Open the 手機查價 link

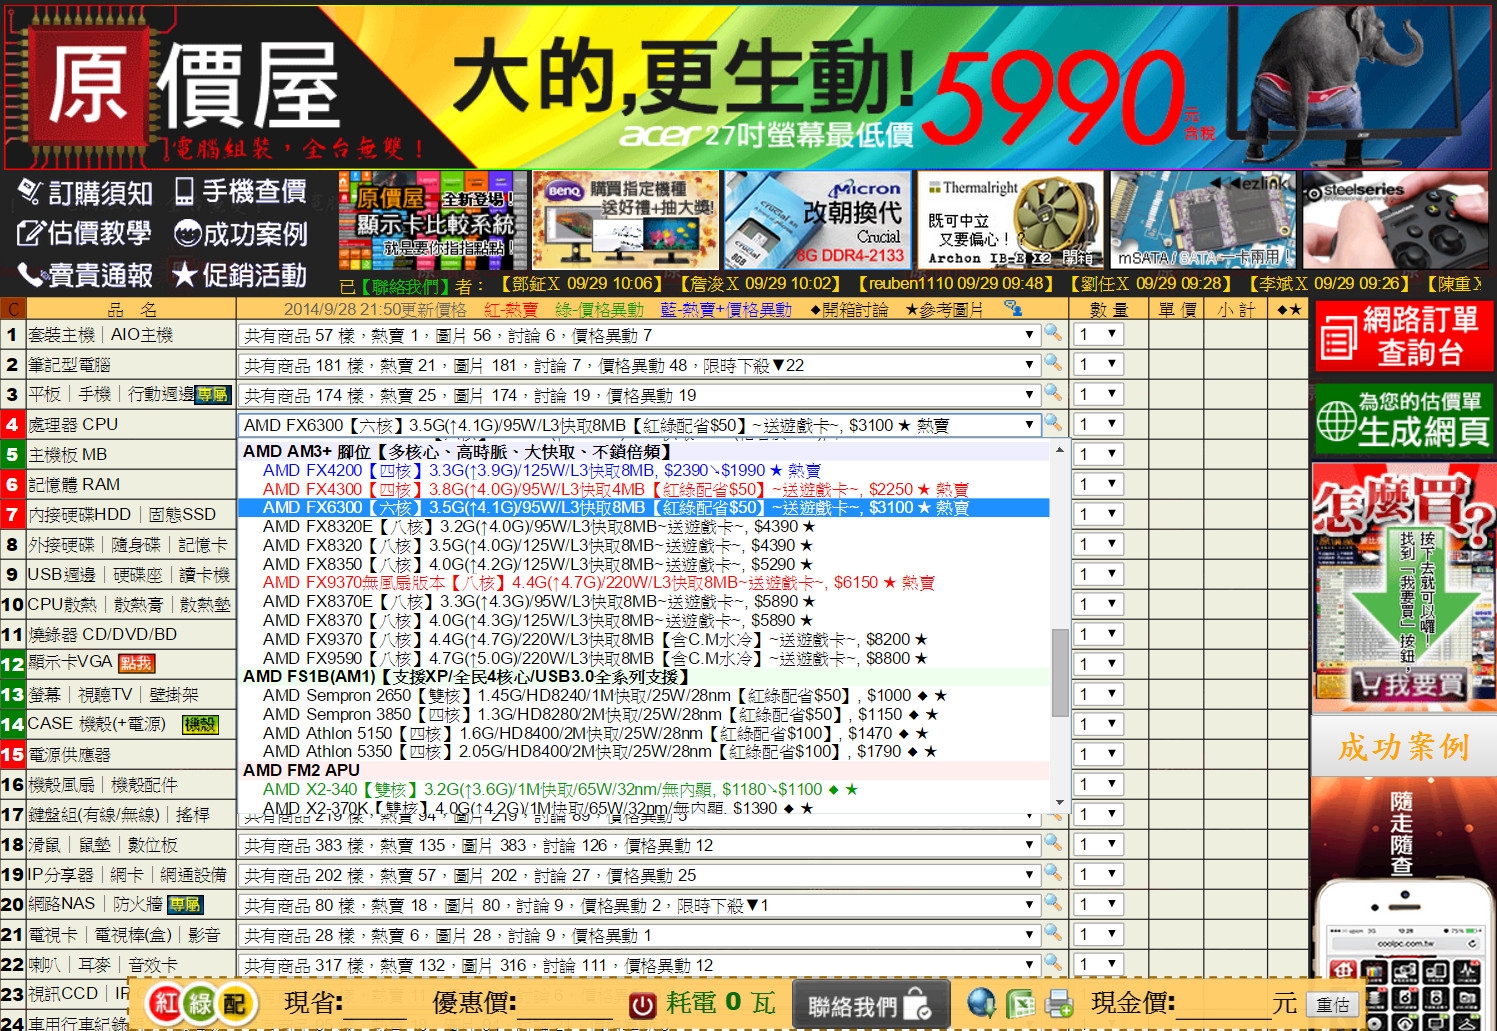(240, 191)
